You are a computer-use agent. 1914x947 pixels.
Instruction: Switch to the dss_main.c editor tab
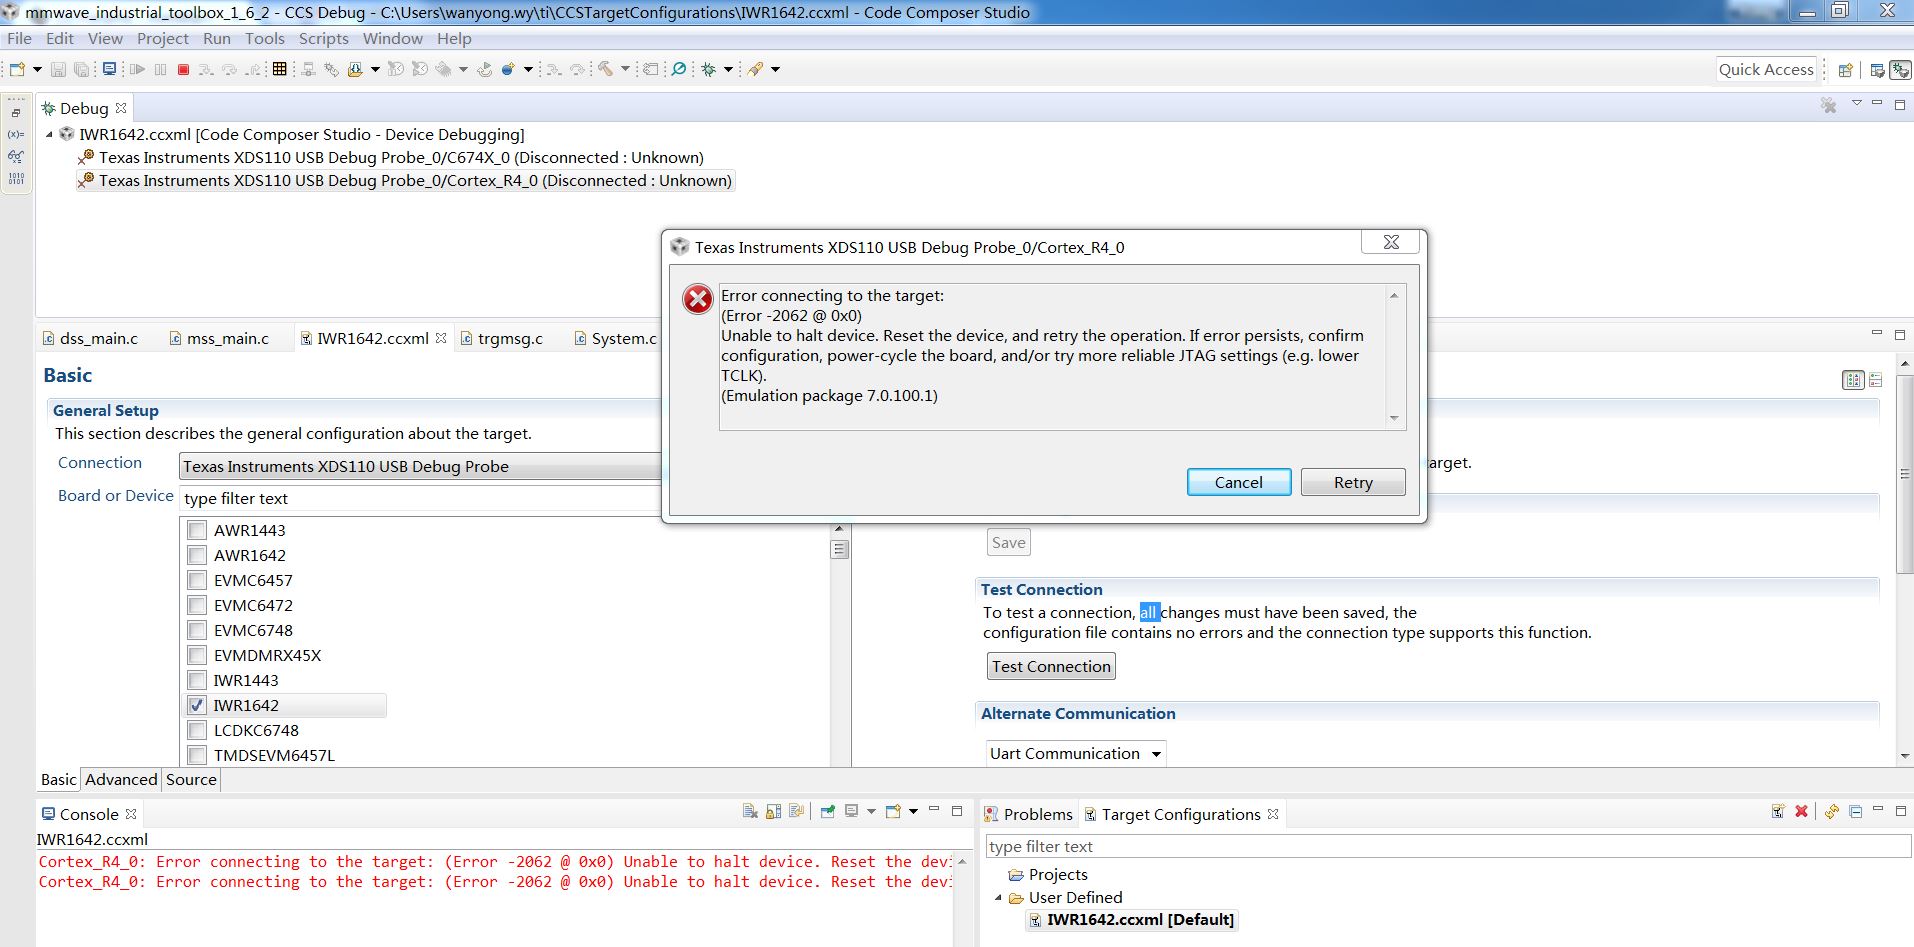90,338
